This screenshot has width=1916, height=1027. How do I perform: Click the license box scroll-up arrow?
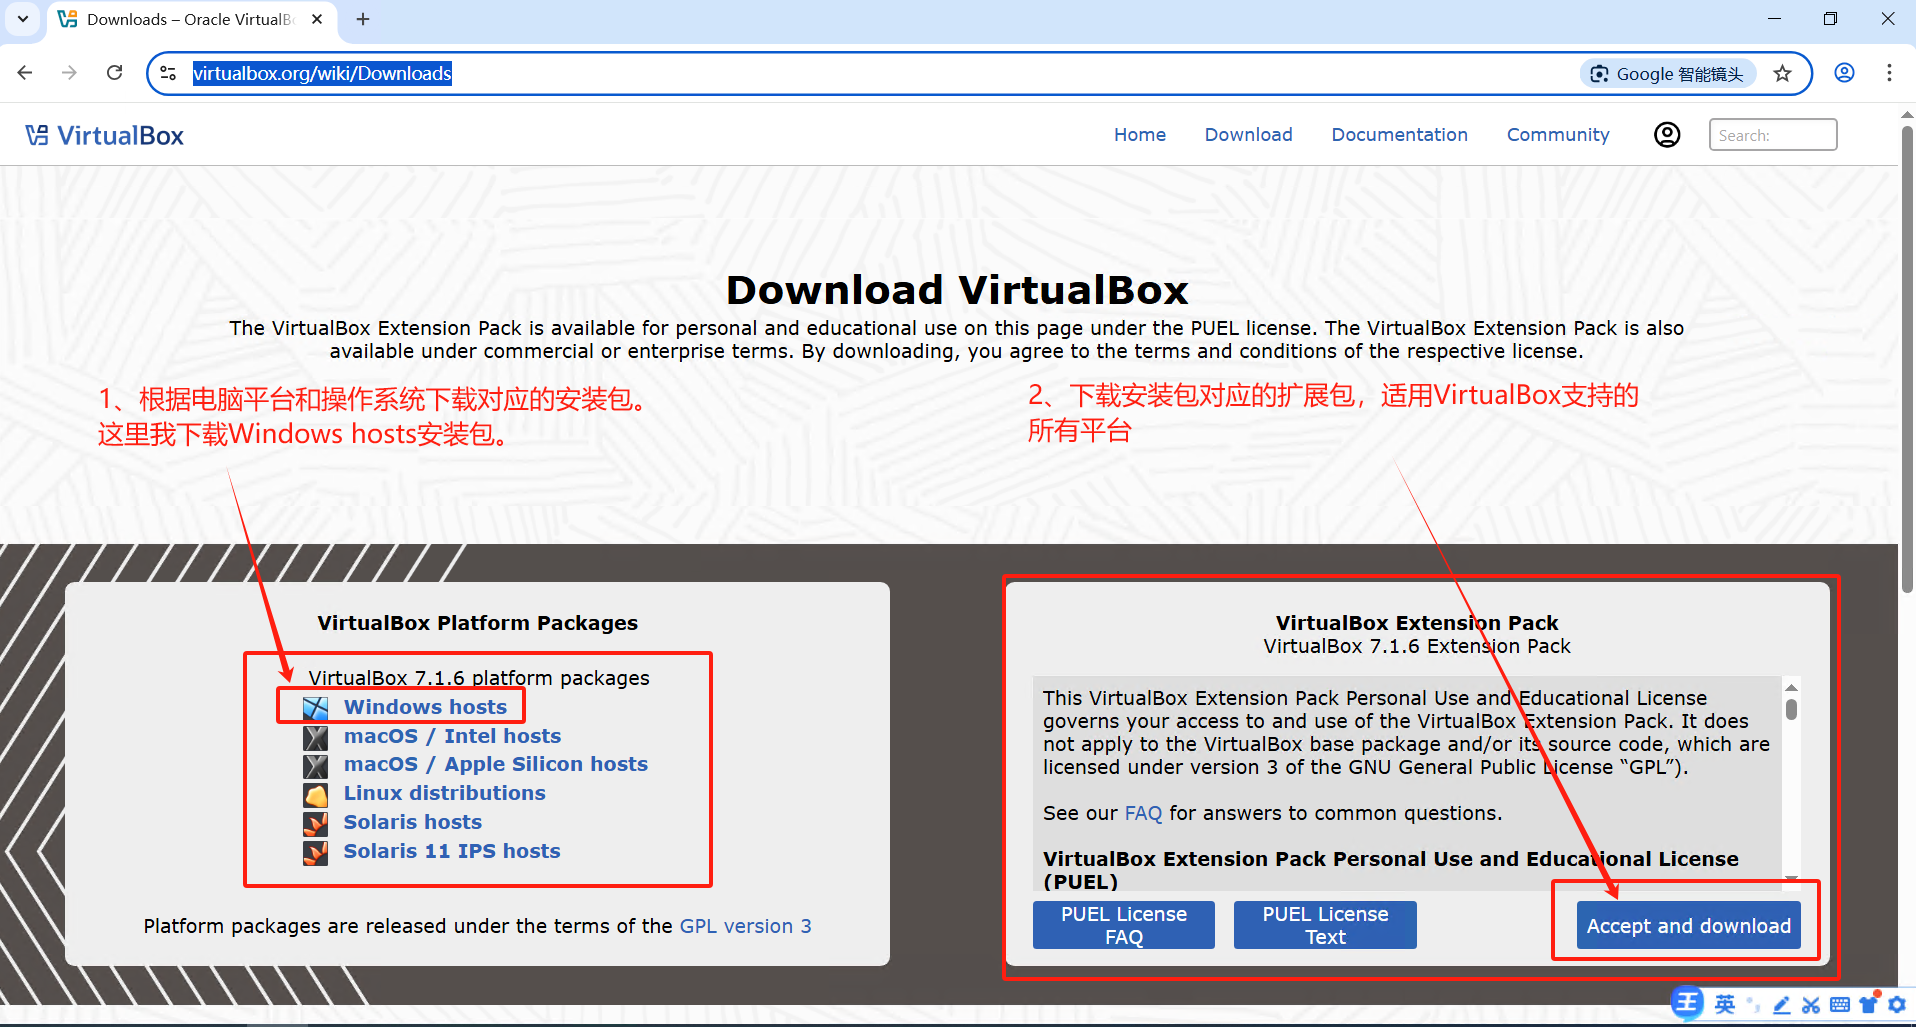pos(1791,687)
